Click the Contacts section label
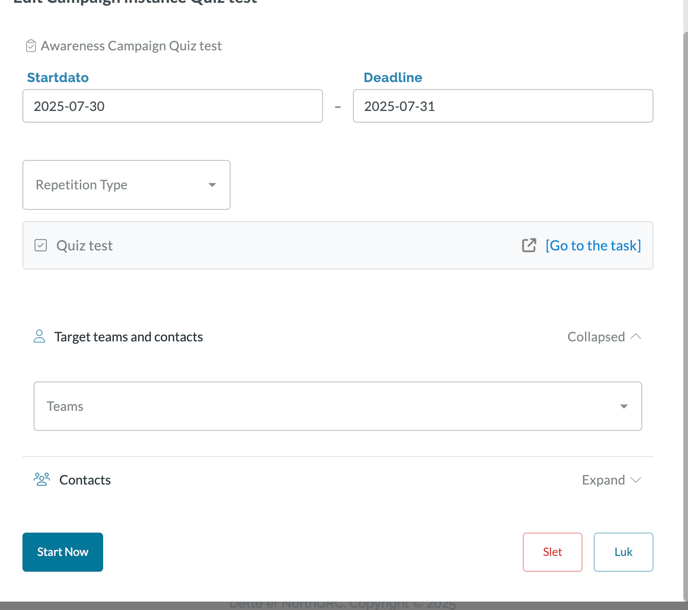This screenshot has height=610, width=688. [x=85, y=480]
